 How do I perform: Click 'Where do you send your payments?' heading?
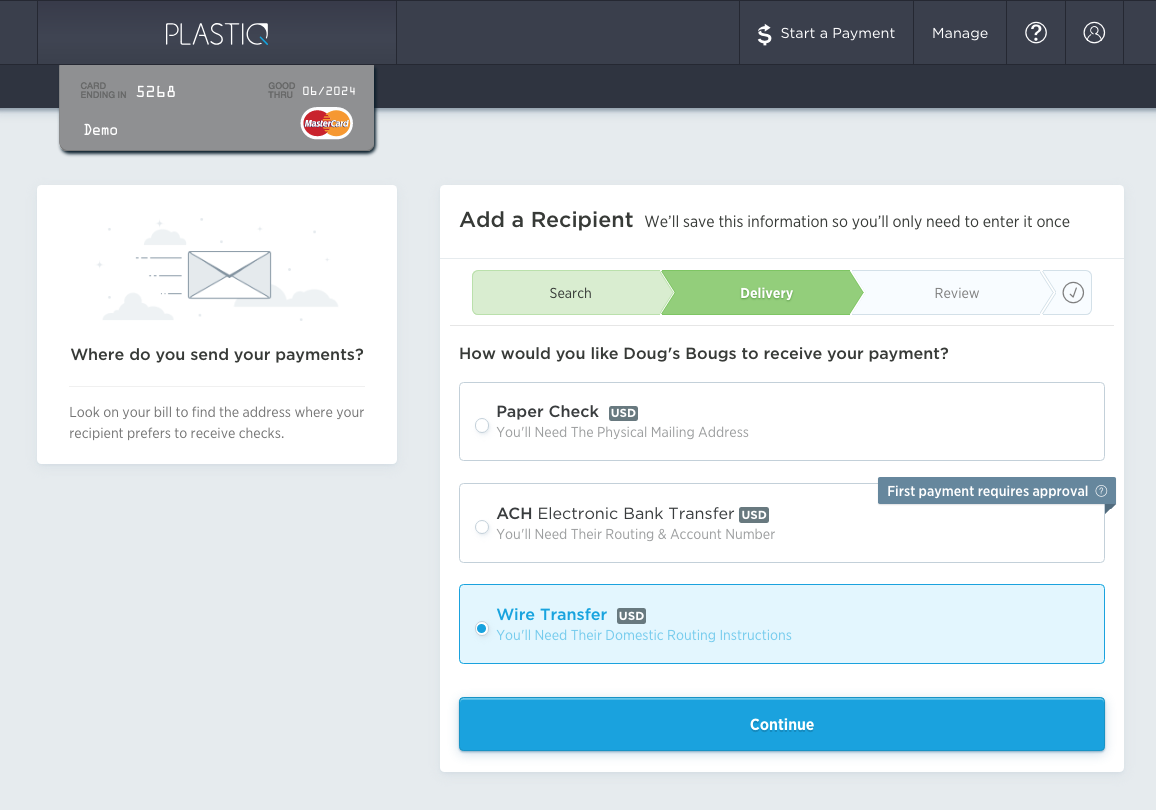(217, 355)
